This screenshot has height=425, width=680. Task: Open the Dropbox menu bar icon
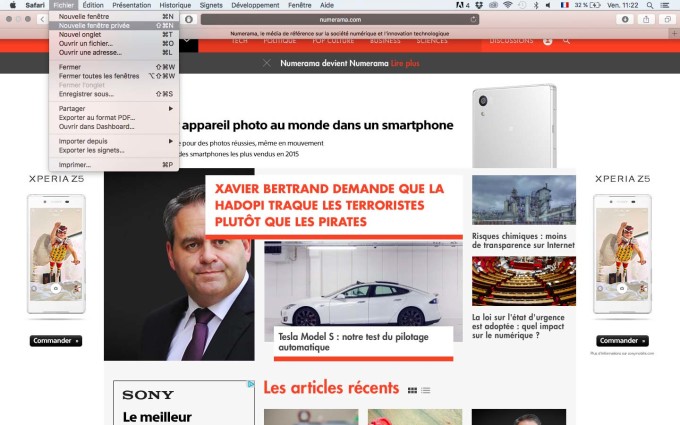(479, 5)
